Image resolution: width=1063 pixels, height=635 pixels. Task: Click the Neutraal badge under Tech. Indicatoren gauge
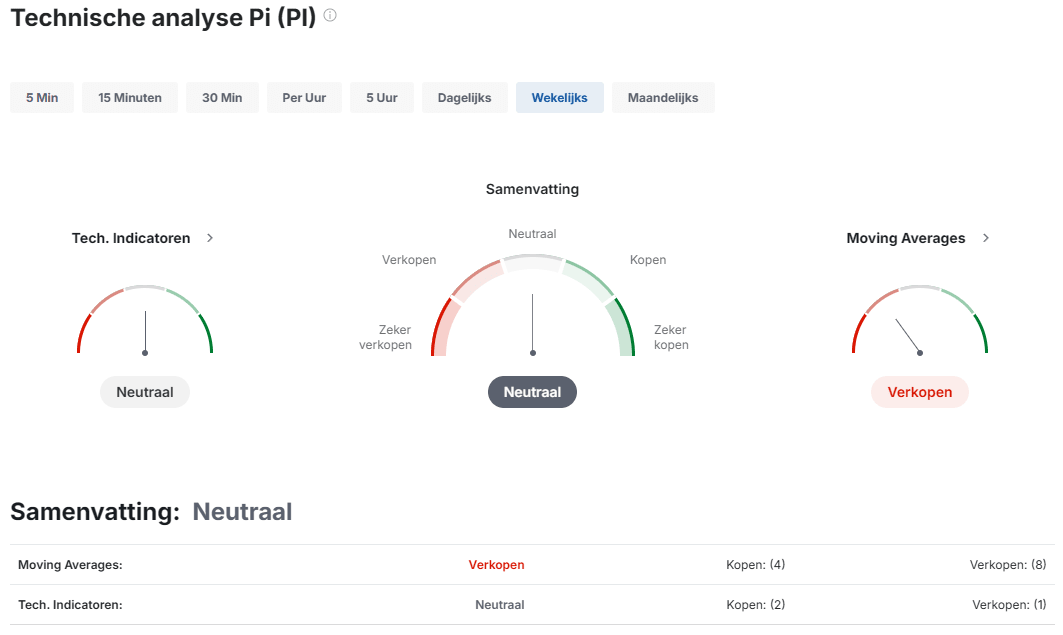click(145, 392)
